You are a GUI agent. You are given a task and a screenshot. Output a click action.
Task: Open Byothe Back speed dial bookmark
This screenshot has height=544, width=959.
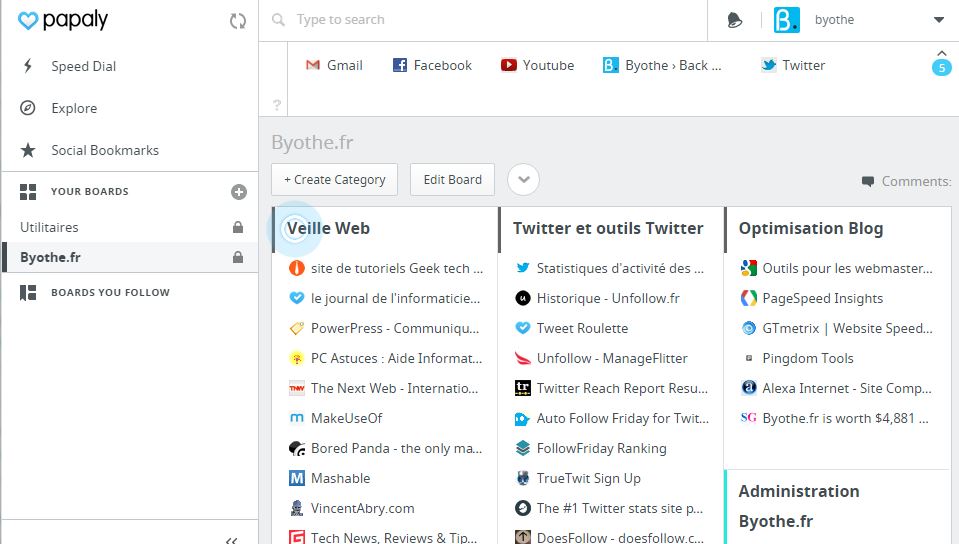tap(662, 65)
